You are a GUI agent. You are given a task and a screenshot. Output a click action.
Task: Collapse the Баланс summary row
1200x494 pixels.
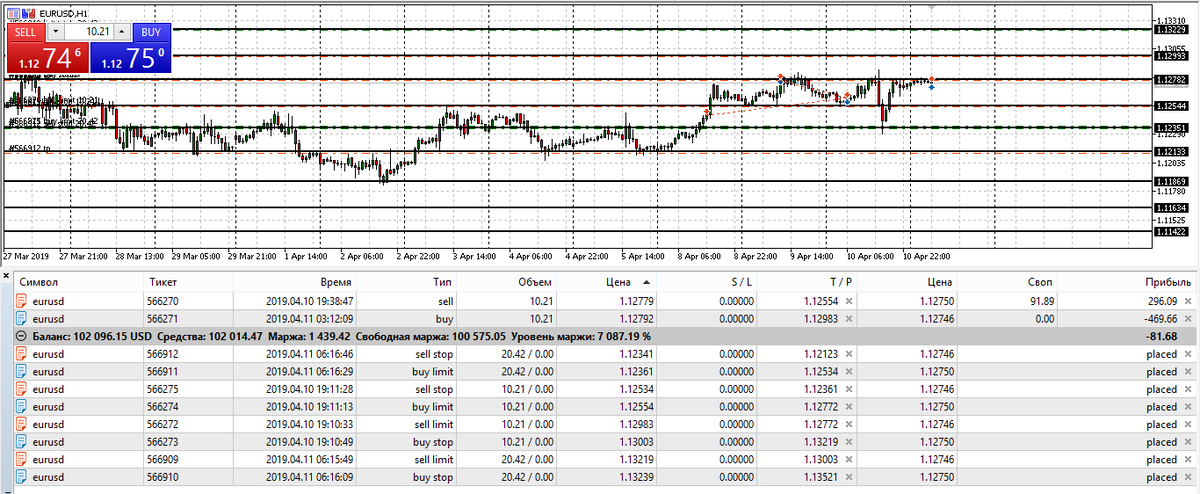[x=22, y=336]
